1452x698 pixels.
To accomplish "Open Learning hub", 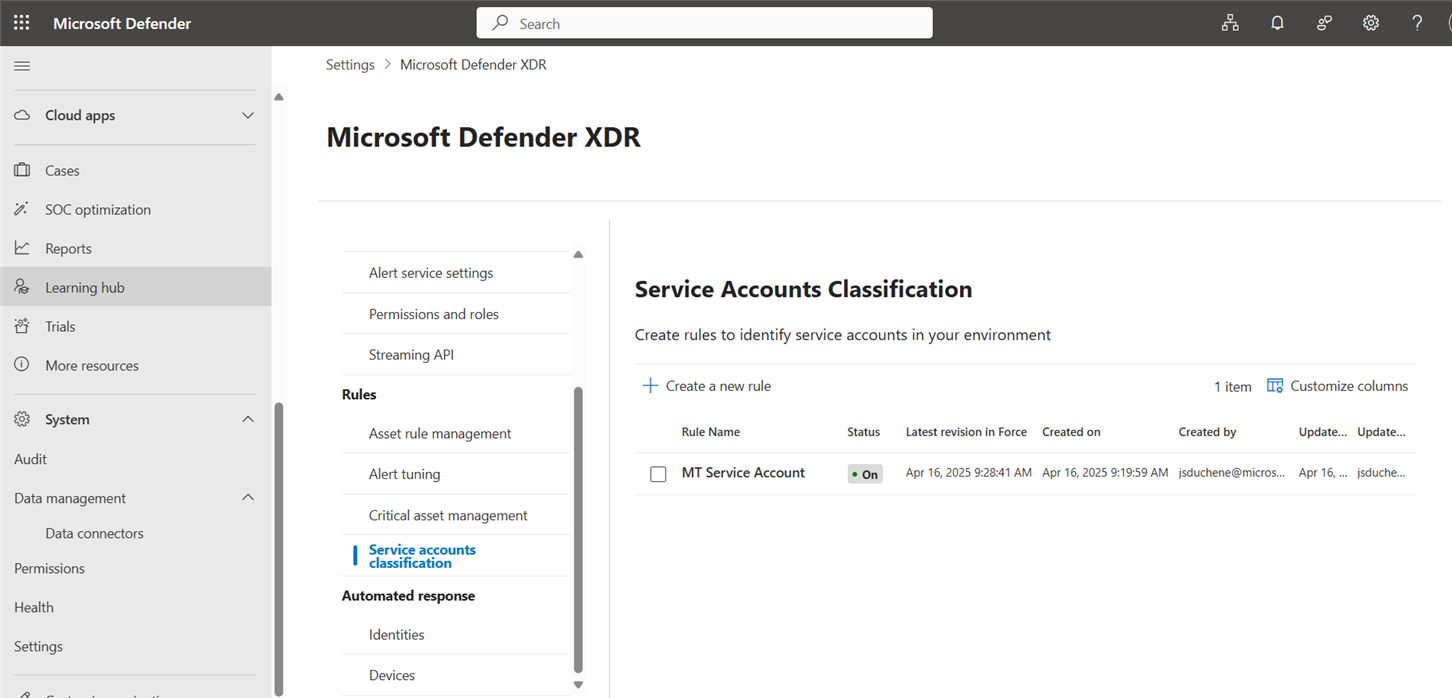I will click(85, 287).
